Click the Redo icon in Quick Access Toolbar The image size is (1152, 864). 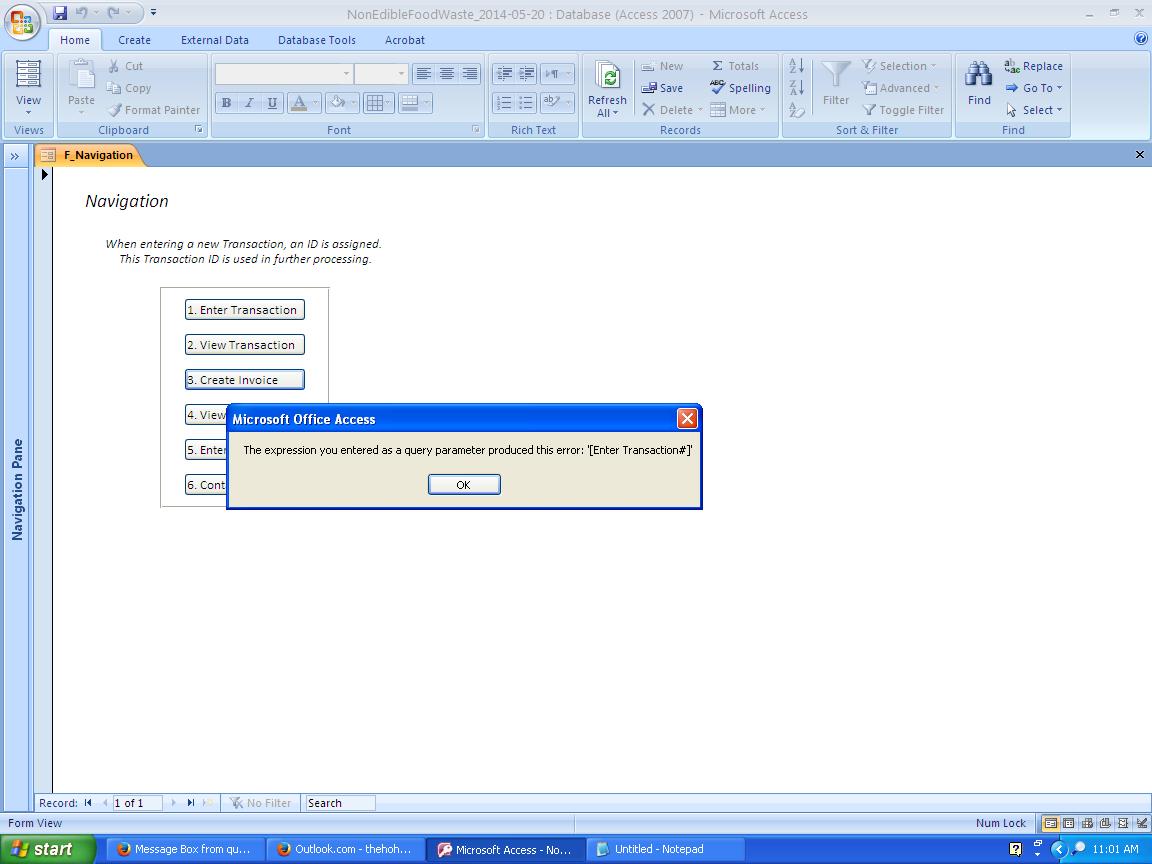coord(113,12)
